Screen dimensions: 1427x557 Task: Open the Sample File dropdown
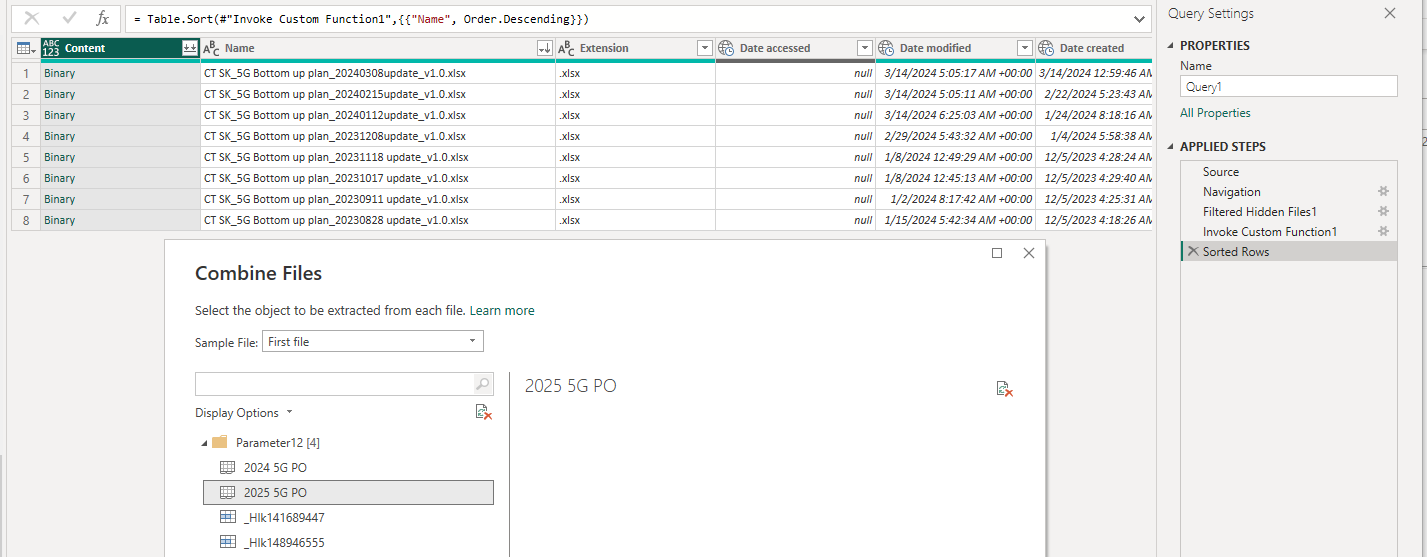pyautogui.click(x=373, y=342)
